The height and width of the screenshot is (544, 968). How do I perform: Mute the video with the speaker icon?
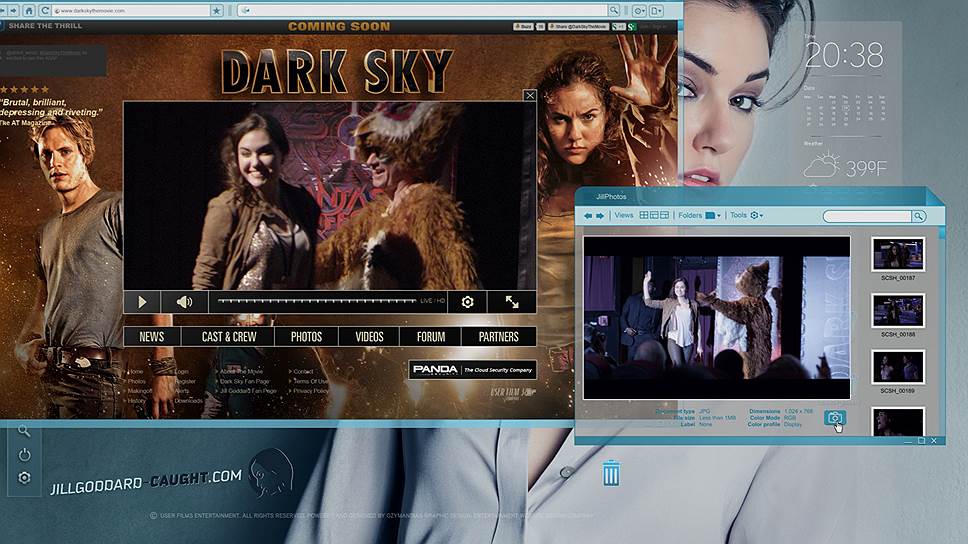pos(184,302)
